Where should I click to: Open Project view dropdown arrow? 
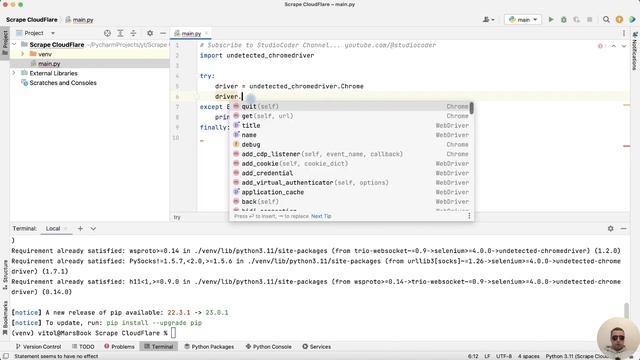(x=53, y=33)
